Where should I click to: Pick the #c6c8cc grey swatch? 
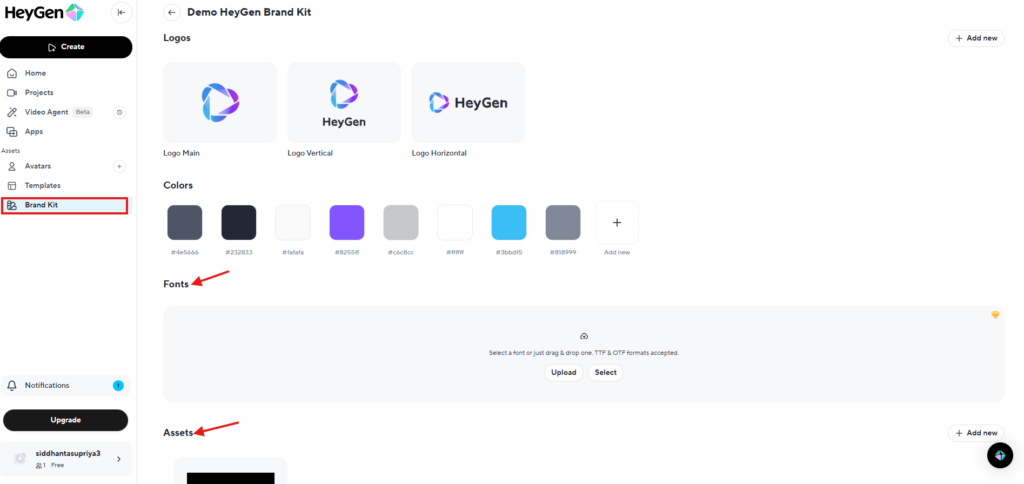(401, 222)
